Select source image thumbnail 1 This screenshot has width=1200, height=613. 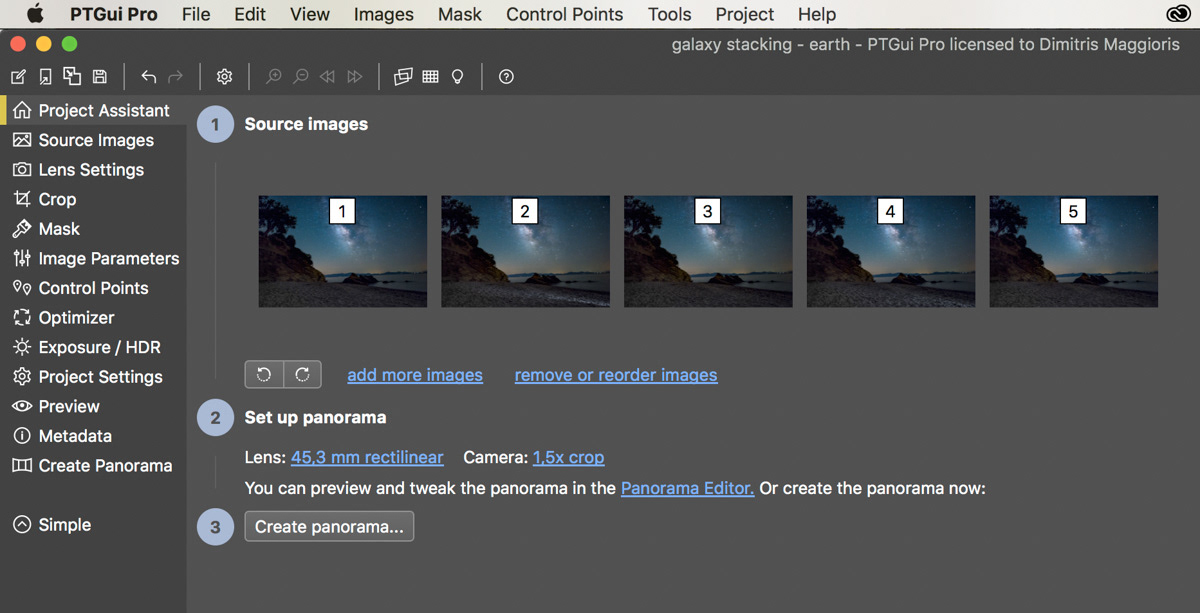click(x=343, y=251)
